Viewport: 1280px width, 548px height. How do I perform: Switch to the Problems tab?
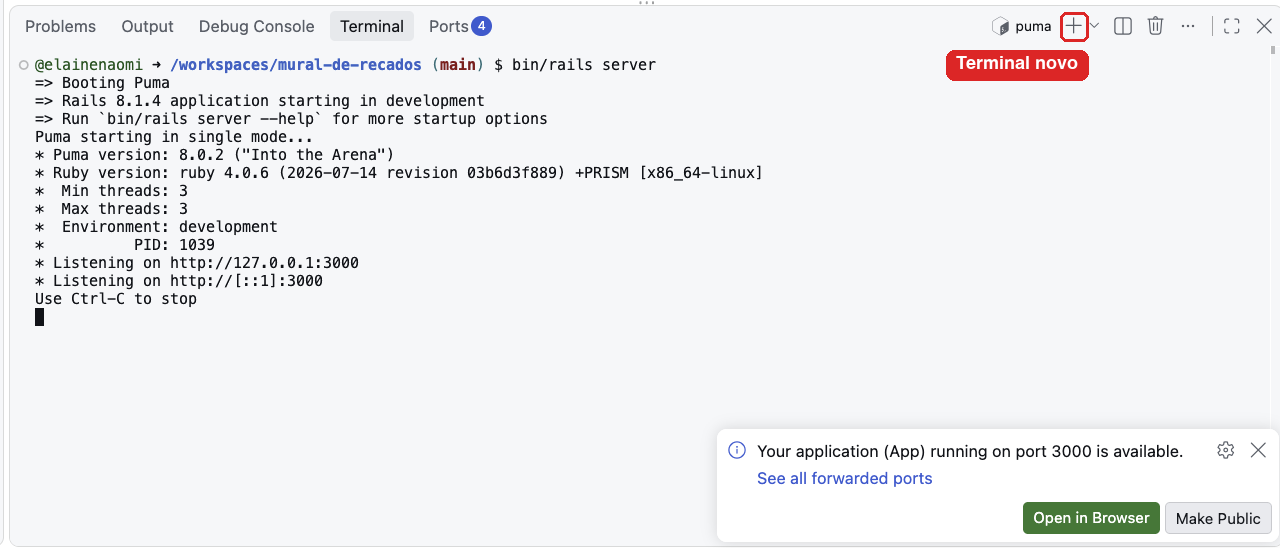pyautogui.click(x=60, y=27)
